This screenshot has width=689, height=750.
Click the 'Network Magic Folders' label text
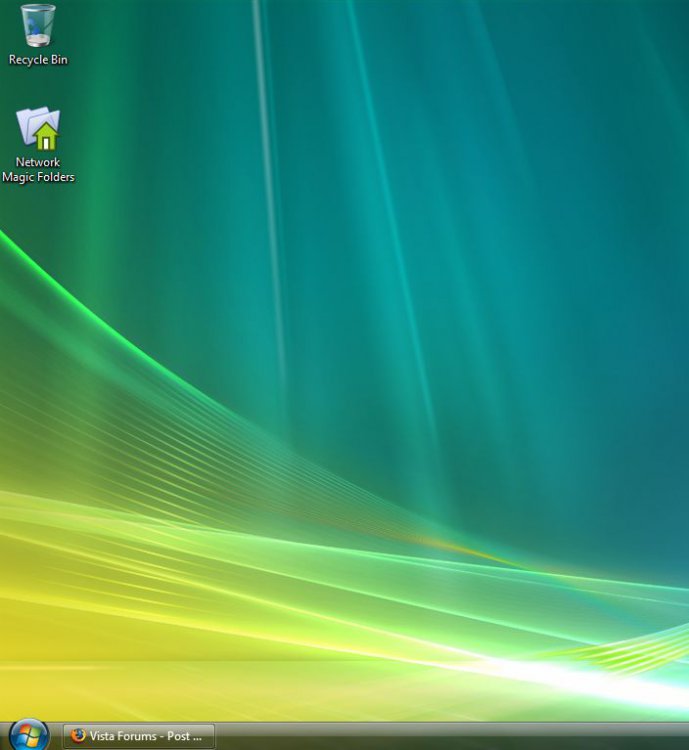click(x=38, y=169)
